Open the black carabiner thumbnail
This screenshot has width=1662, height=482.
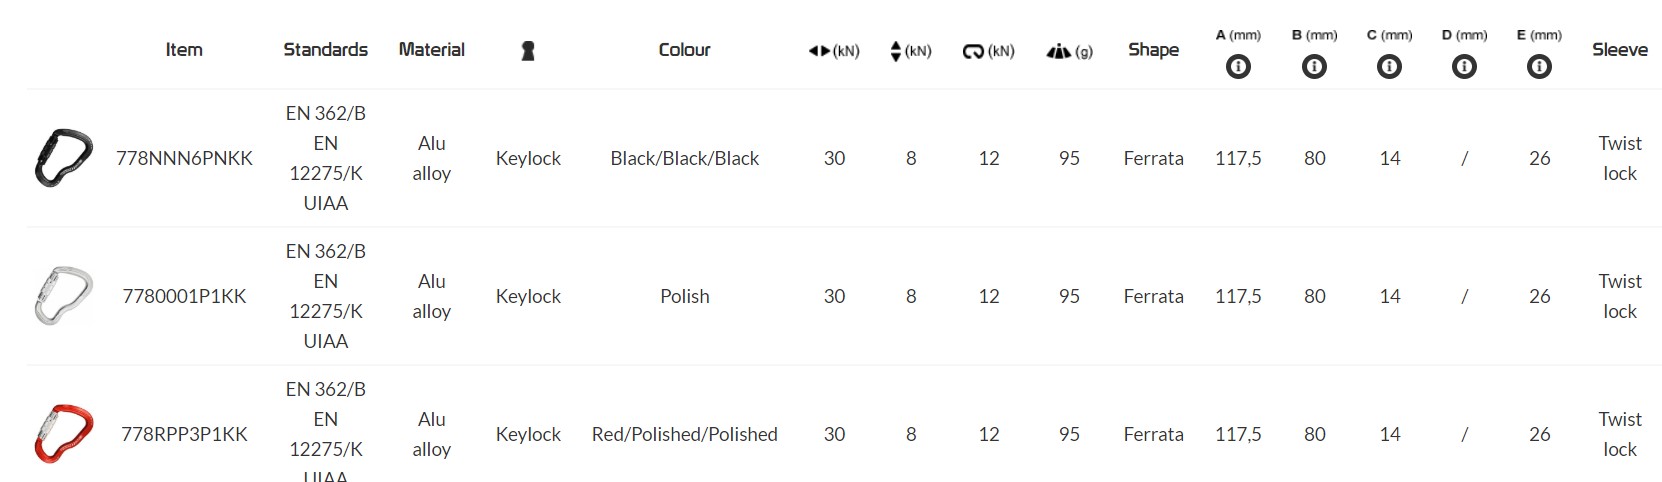tap(63, 158)
